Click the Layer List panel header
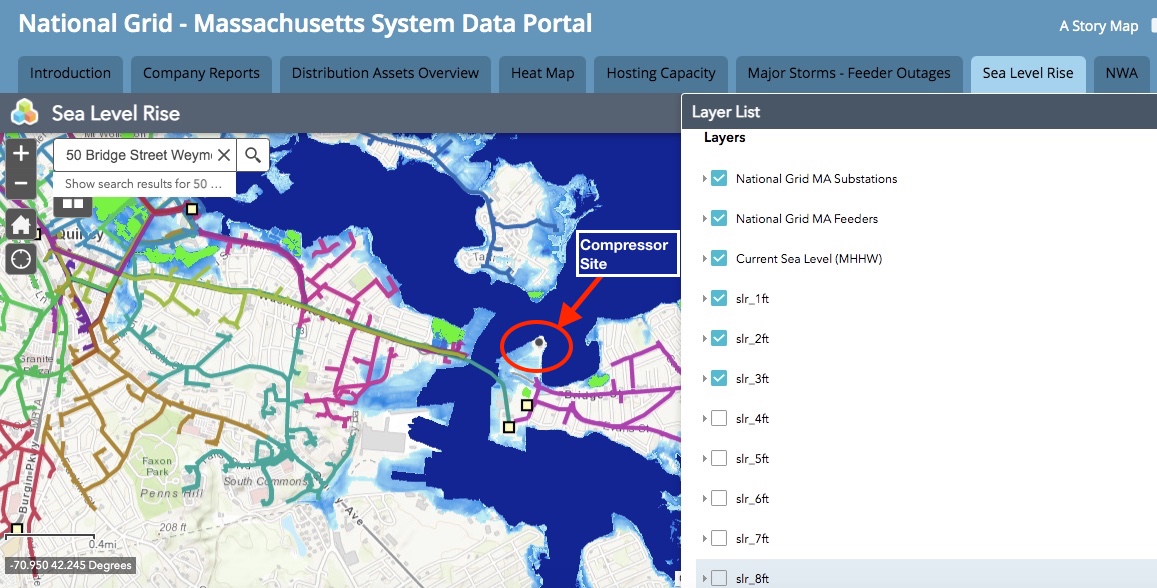 [x=919, y=111]
